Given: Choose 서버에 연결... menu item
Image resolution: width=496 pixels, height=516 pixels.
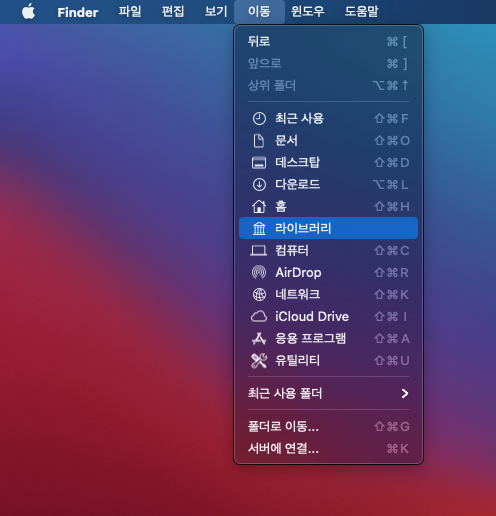Looking at the screenshot, I should pos(328,449).
